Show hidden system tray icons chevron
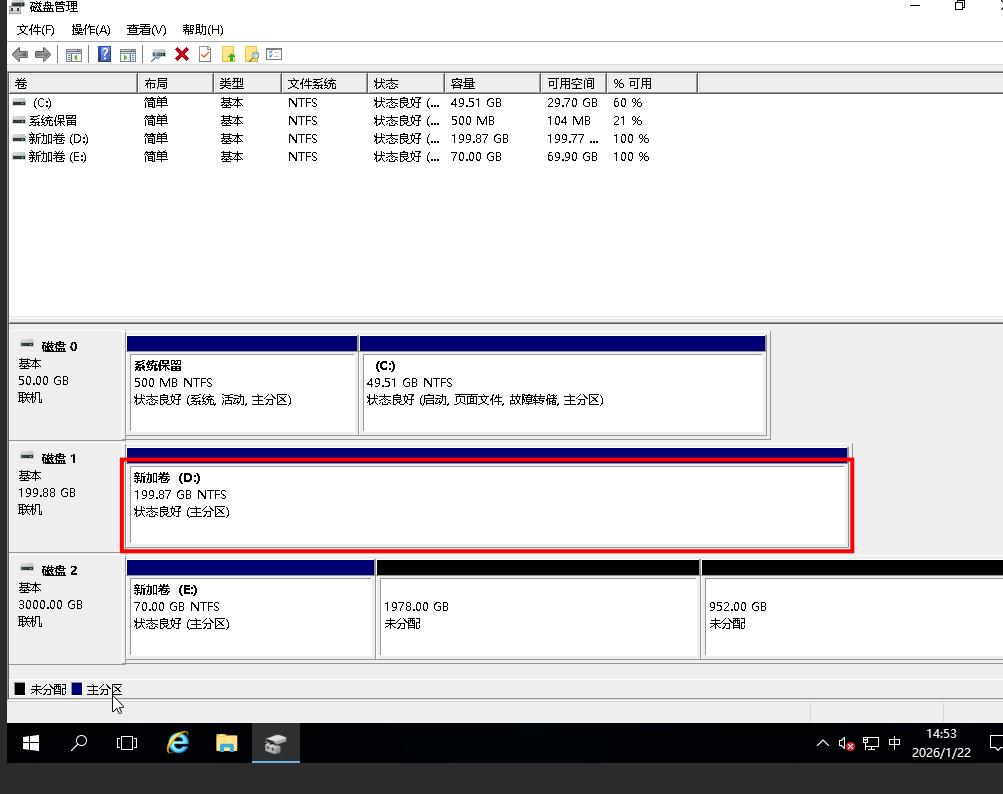 823,743
